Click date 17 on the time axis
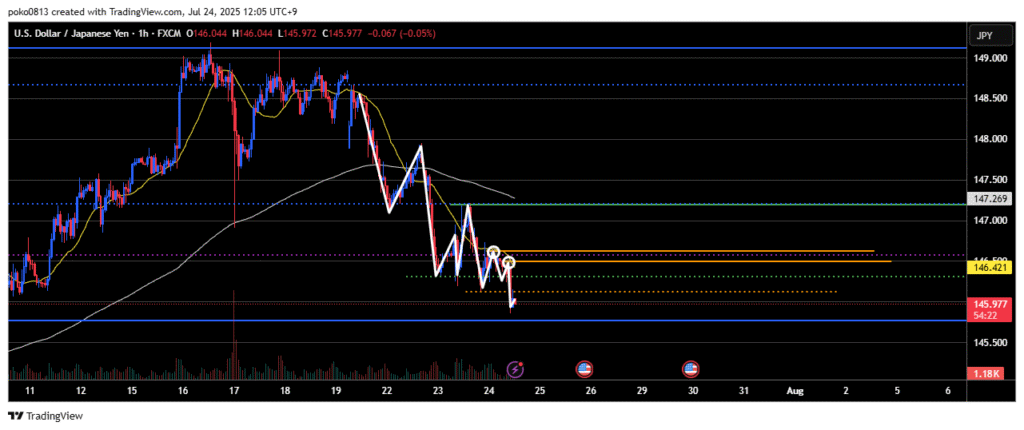The width and height of the screenshot is (1024, 430). 233,390
